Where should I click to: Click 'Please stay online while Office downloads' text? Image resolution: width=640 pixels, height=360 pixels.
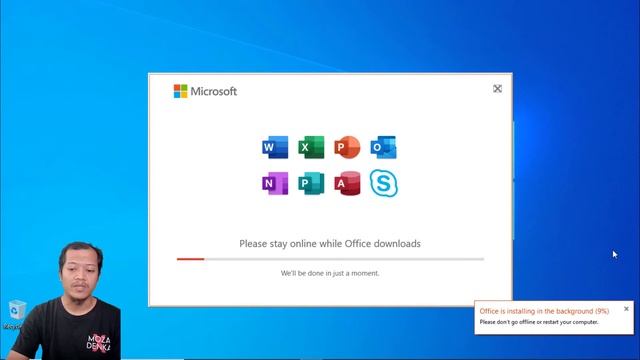tap(330, 244)
